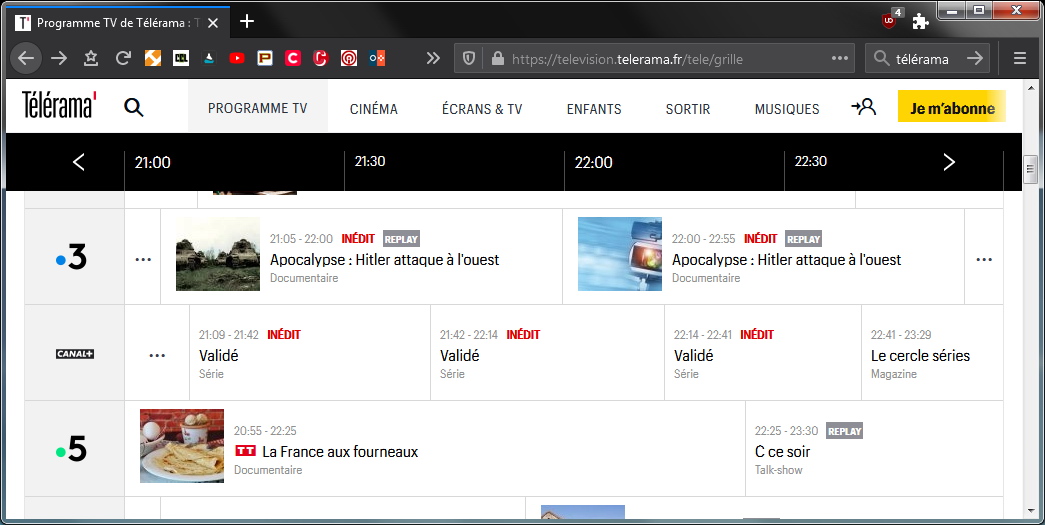Open CINÉMA menu item
Viewport: 1045px width, 525px height.
click(373, 109)
